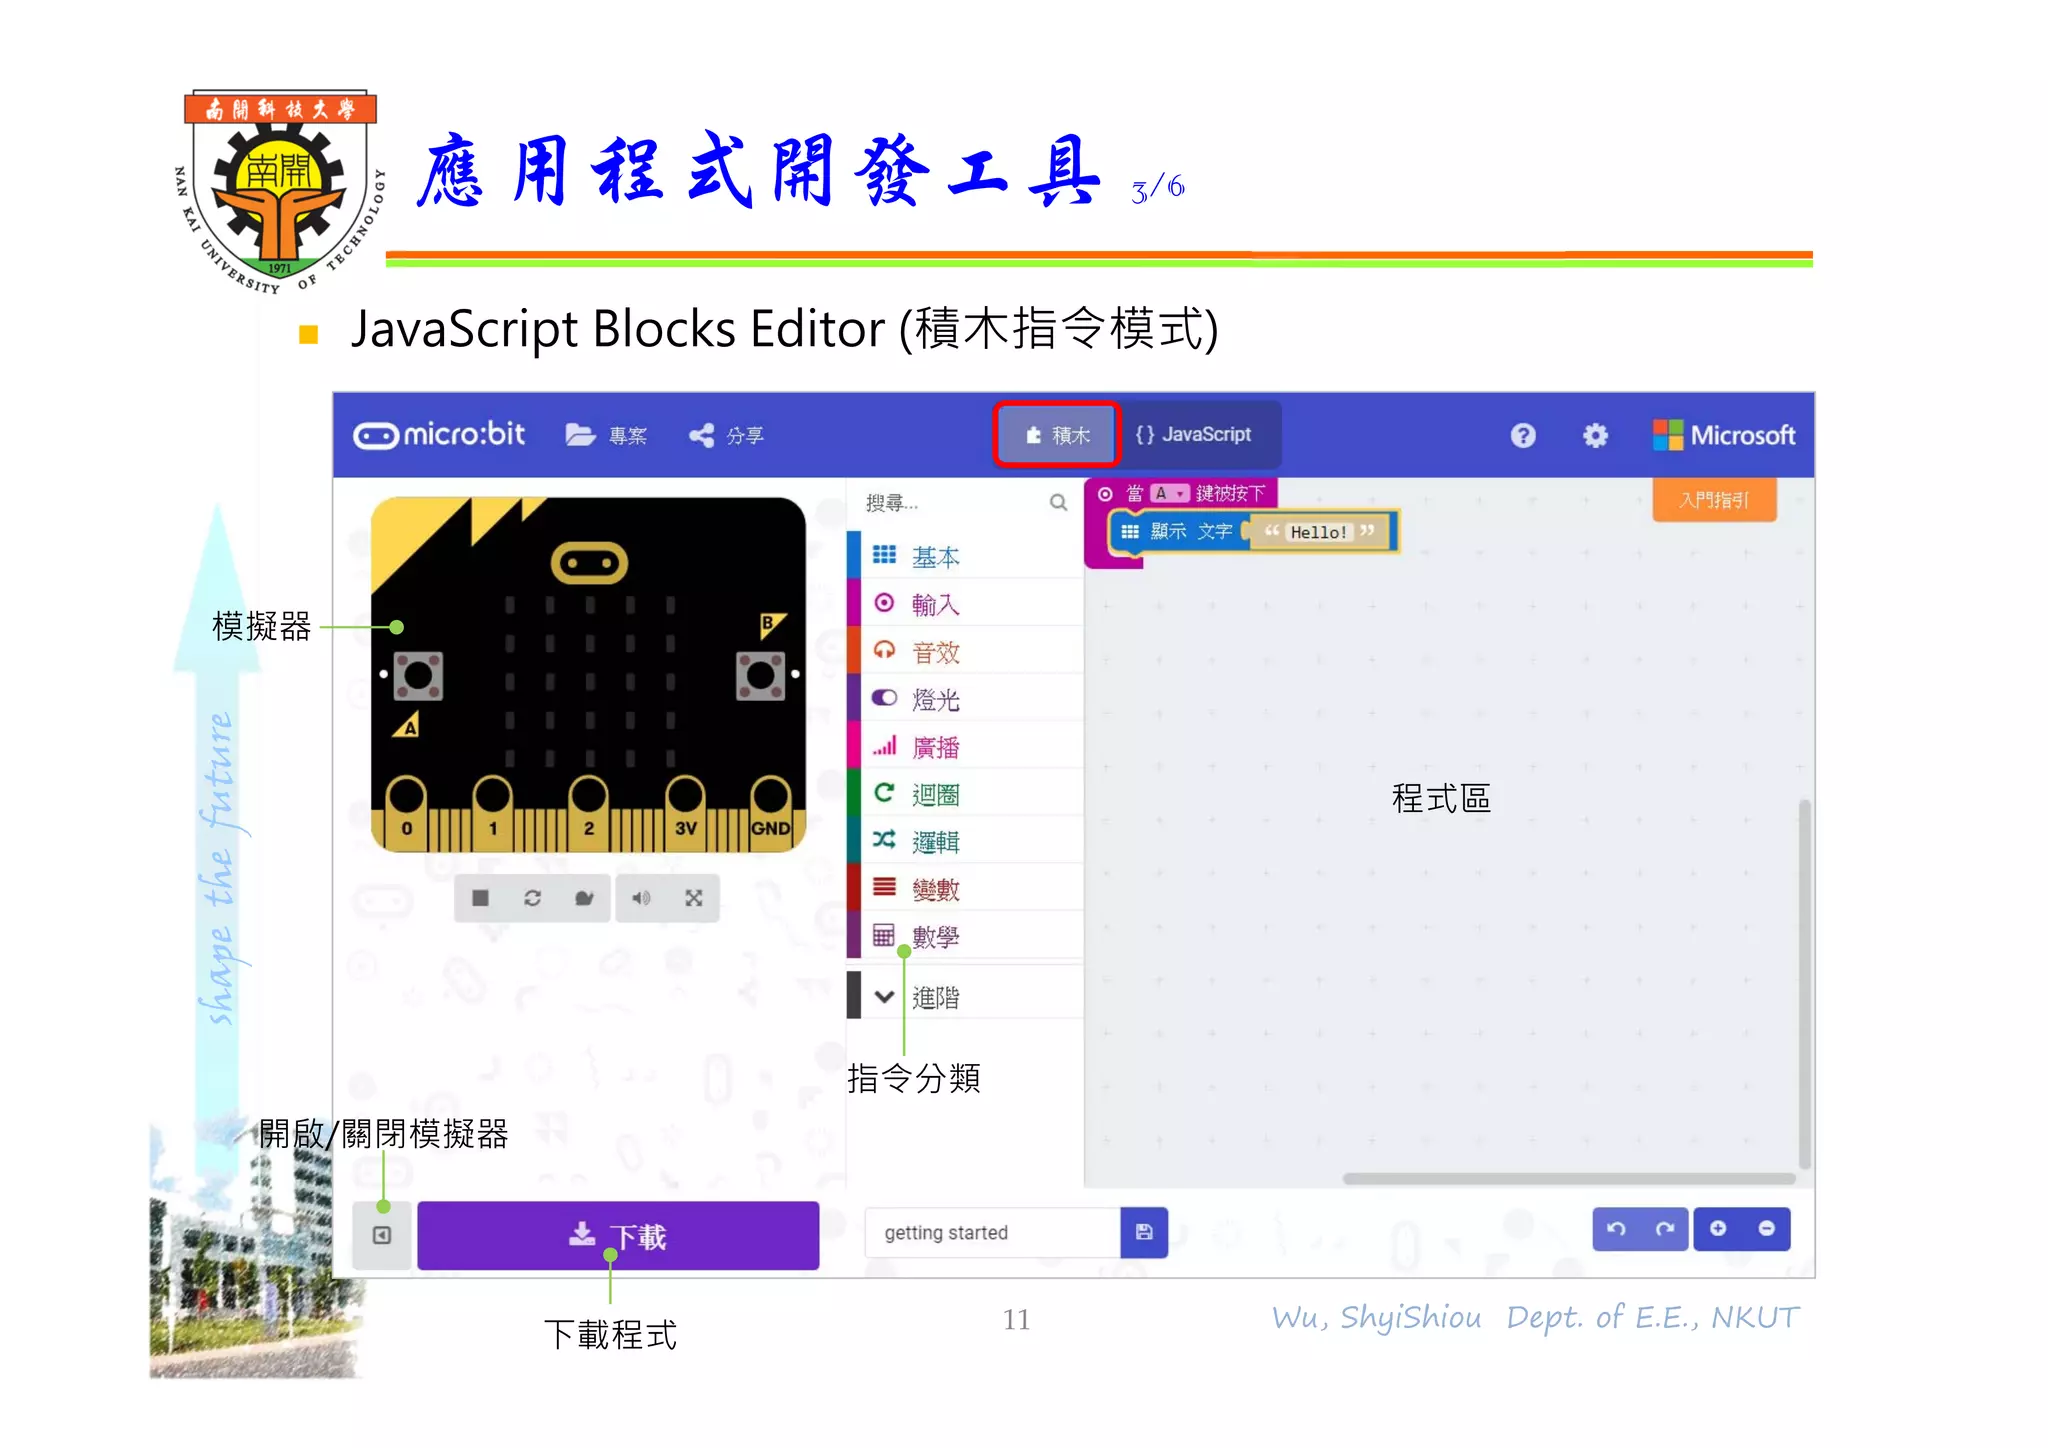The height and width of the screenshot is (1448, 2048).
Task: Mute simulator audio speaker icon
Action: click(x=641, y=898)
